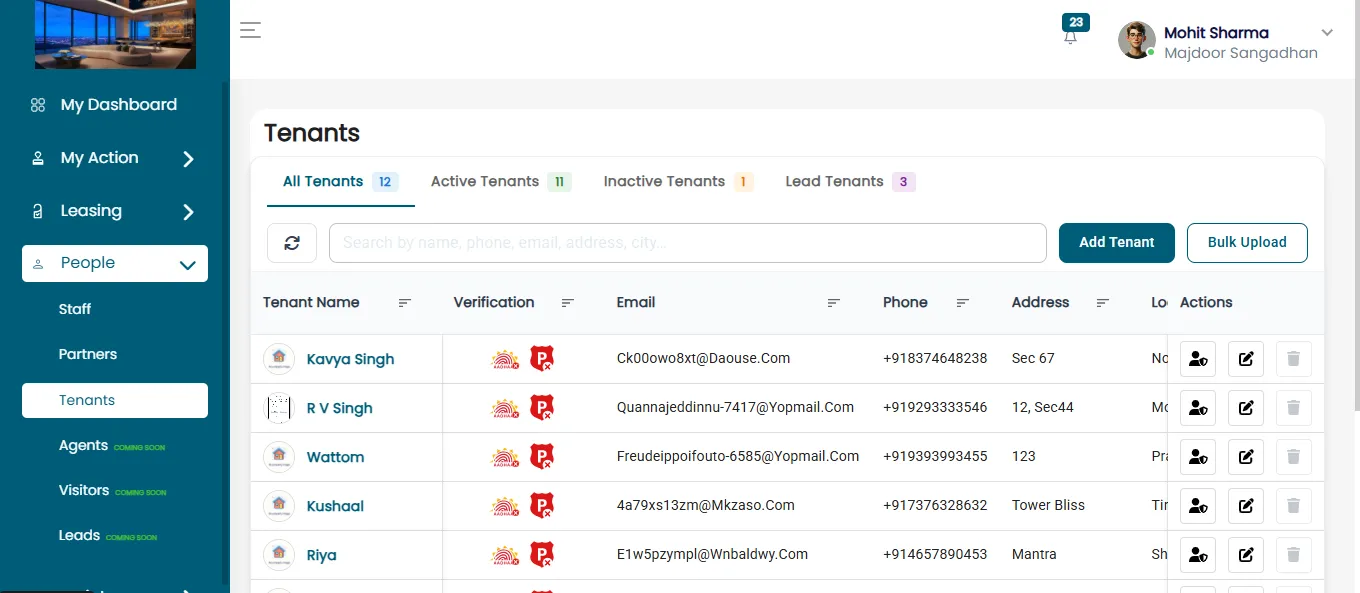Screen dimensions: 1360x593
Task: Switch to the Active Tenants tab
Action: (x=500, y=182)
